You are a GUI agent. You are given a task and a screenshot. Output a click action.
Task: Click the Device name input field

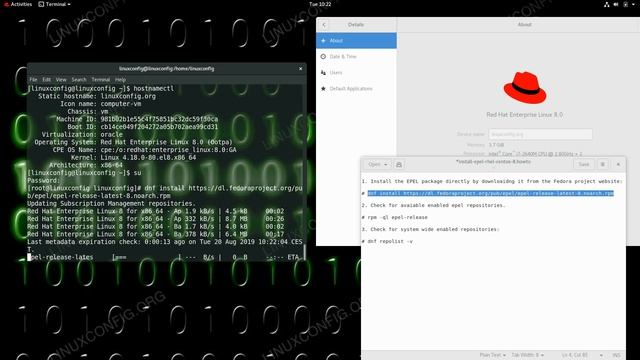point(540,134)
